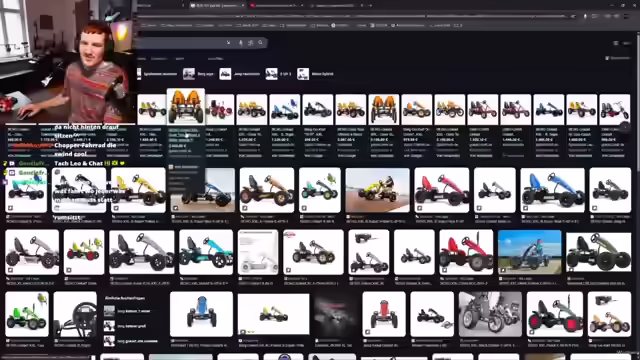
Task: Select the '3 in 1' filter chip
Action: click(x=278, y=74)
